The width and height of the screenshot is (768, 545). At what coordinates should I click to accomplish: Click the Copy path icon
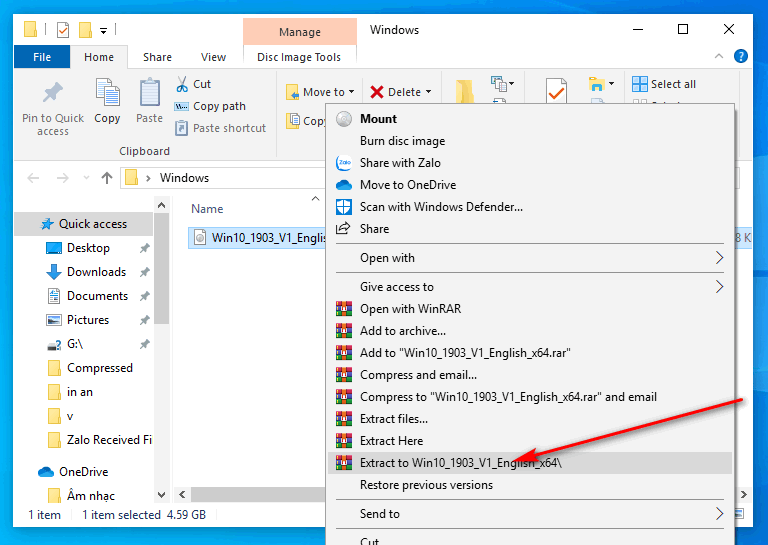pyautogui.click(x=182, y=106)
